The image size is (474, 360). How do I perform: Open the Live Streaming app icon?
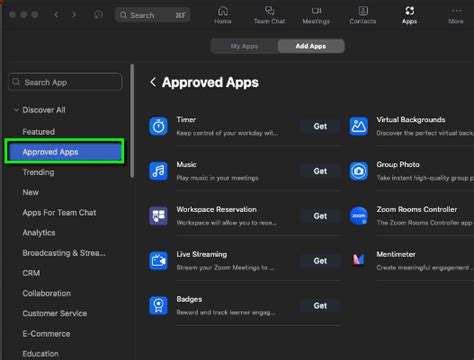pos(158,261)
